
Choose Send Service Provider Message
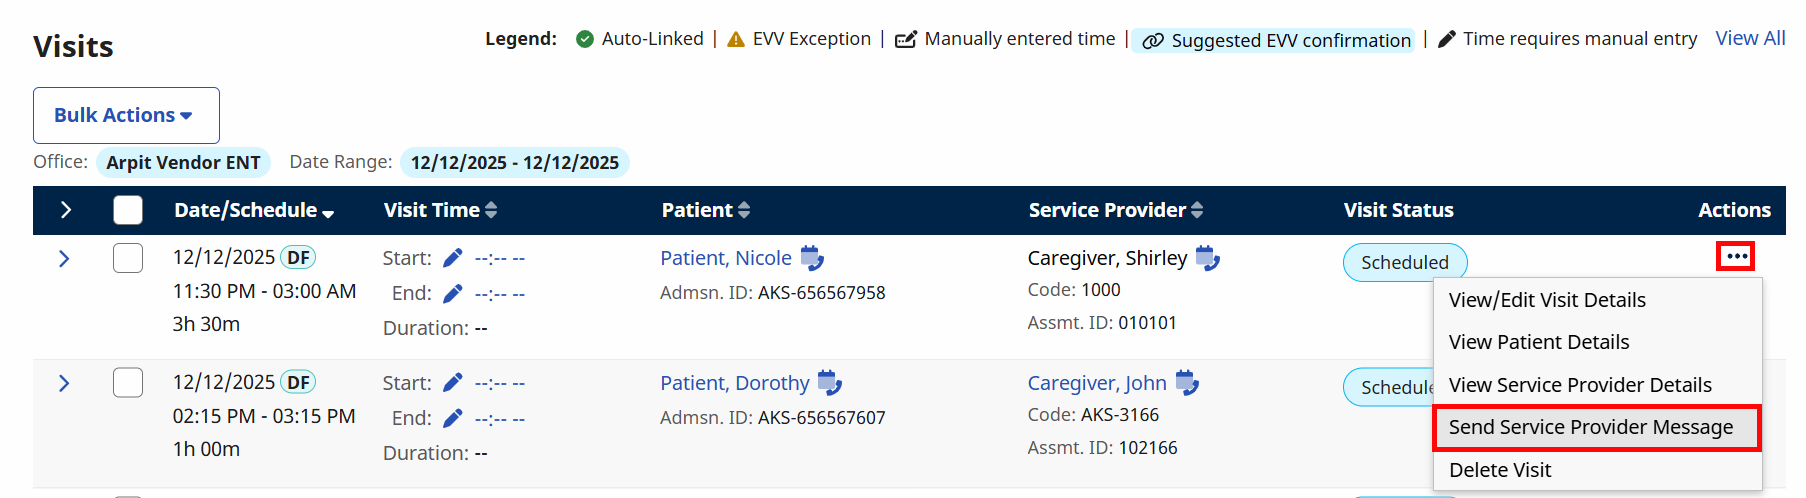pyautogui.click(x=1590, y=427)
